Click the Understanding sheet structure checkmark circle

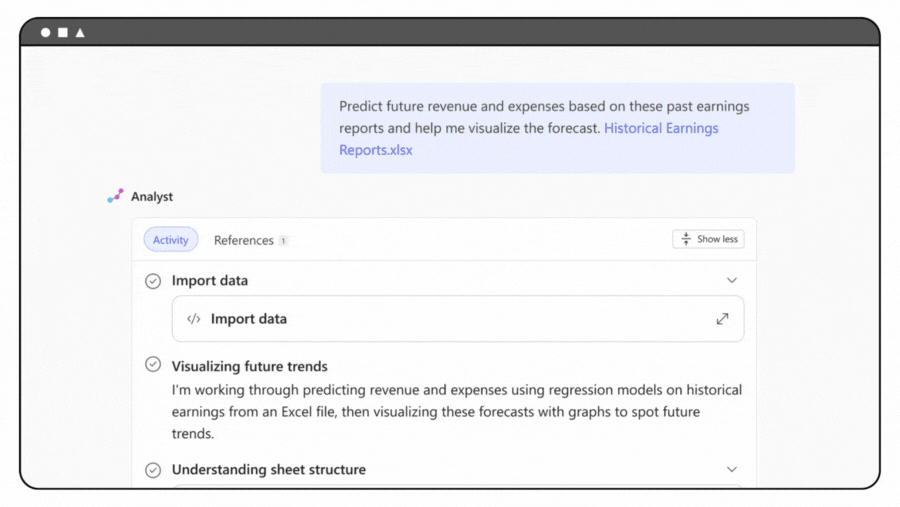click(153, 470)
